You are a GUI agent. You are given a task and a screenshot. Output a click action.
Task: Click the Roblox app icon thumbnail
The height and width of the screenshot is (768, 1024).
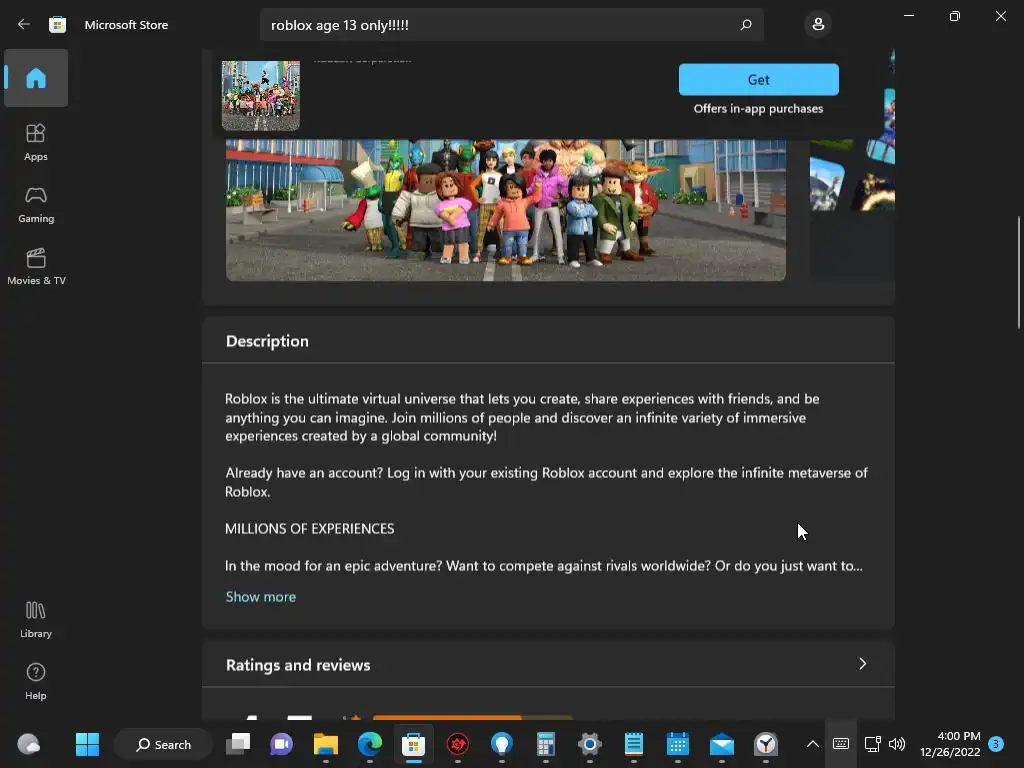click(261, 96)
